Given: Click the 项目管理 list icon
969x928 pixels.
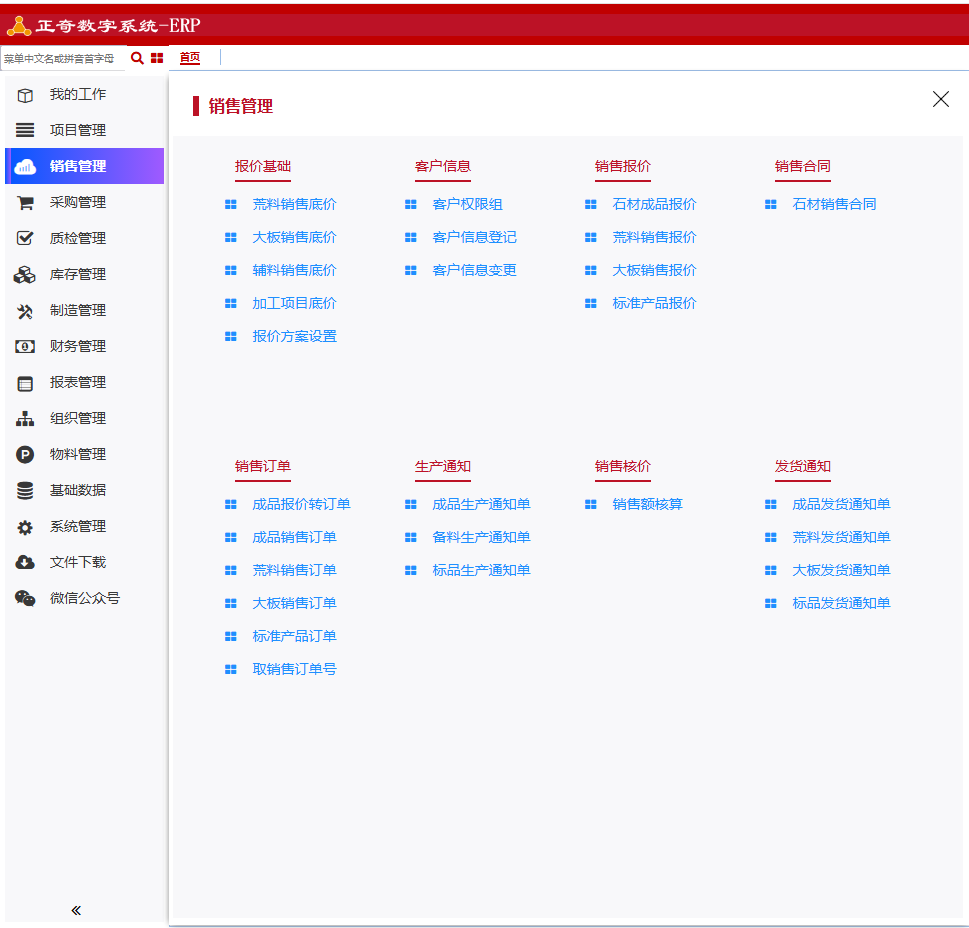Looking at the screenshot, I should tap(25, 130).
